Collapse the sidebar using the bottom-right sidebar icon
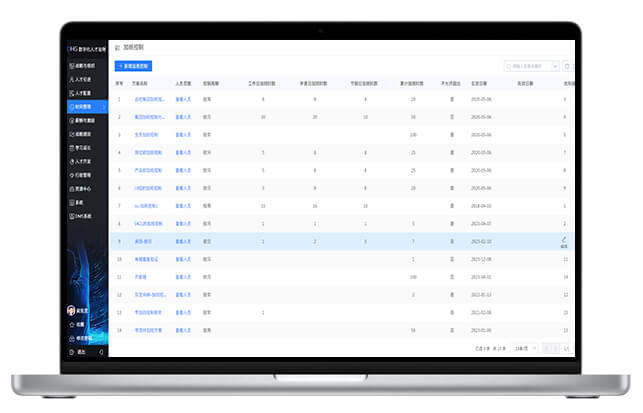This screenshot has width=643, height=413. tap(101, 352)
